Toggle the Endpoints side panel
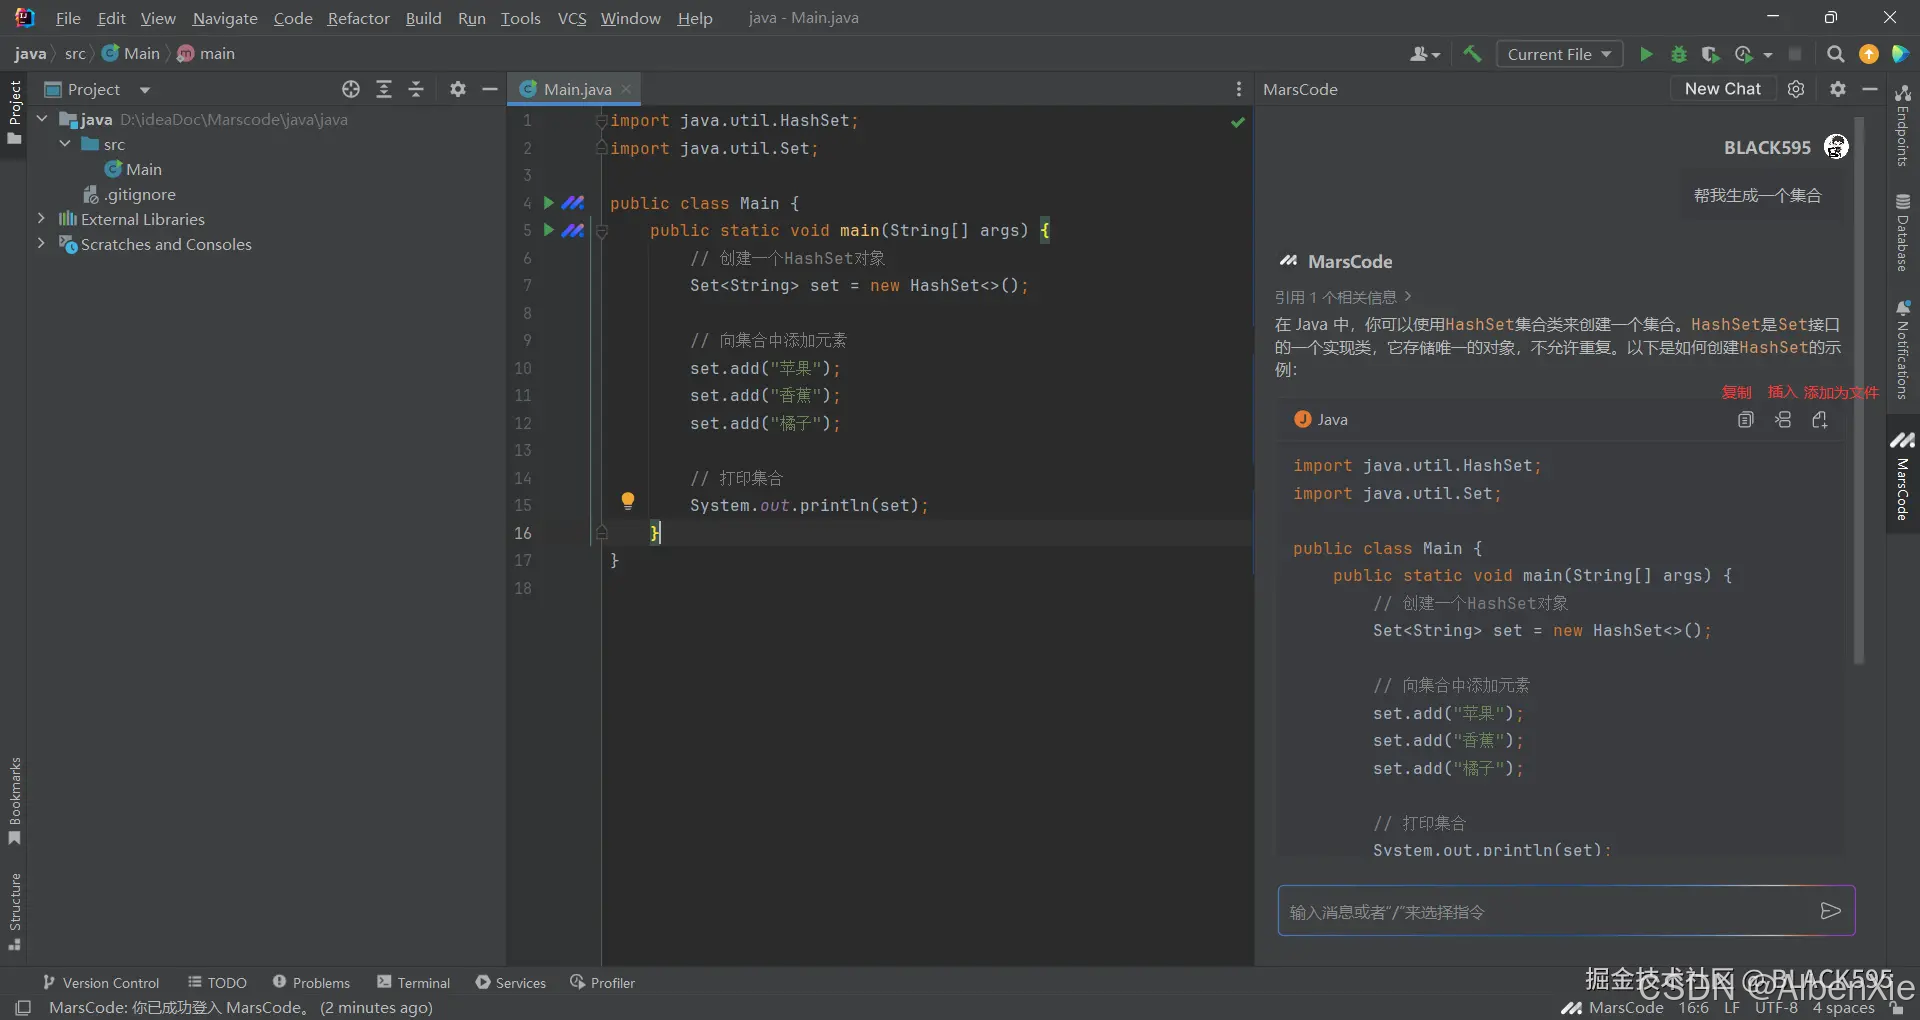This screenshot has height=1020, width=1920. click(x=1902, y=126)
